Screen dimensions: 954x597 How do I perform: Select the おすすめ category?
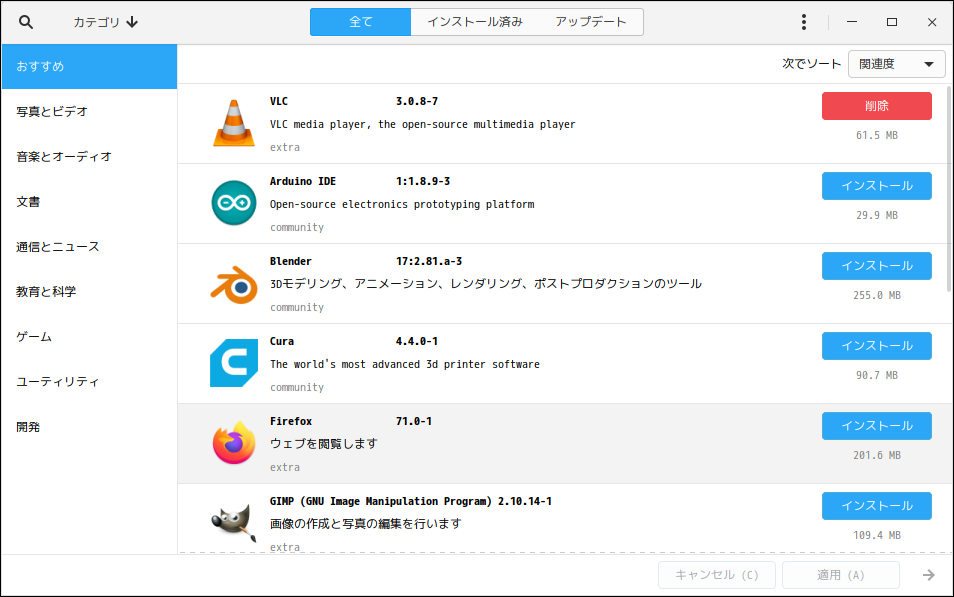pos(89,66)
